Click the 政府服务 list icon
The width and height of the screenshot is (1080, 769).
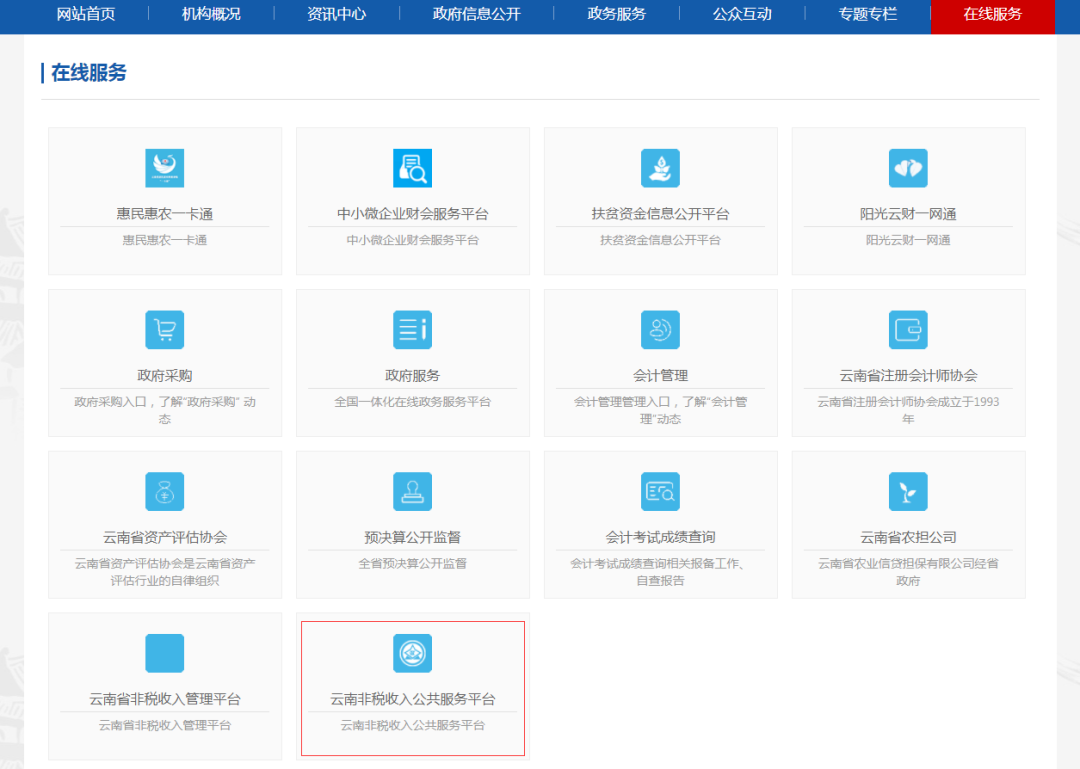412,330
